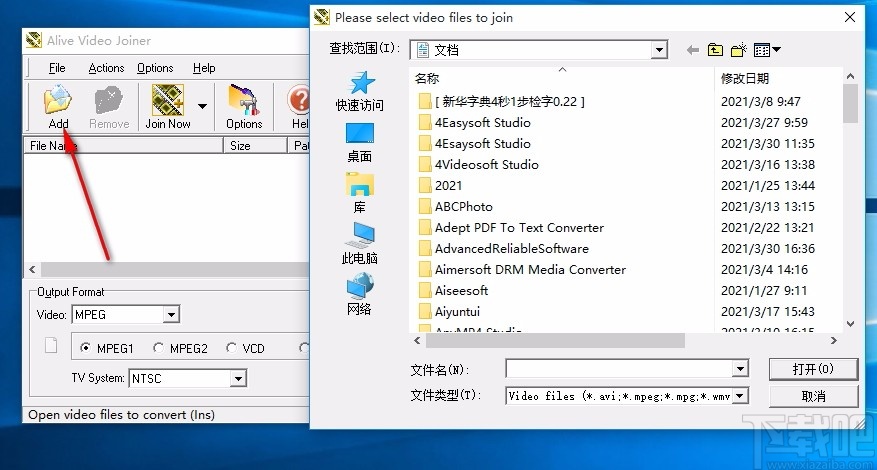877x470 pixels.
Task: Select 此电脑 in places bar
Action: (360, 244)
